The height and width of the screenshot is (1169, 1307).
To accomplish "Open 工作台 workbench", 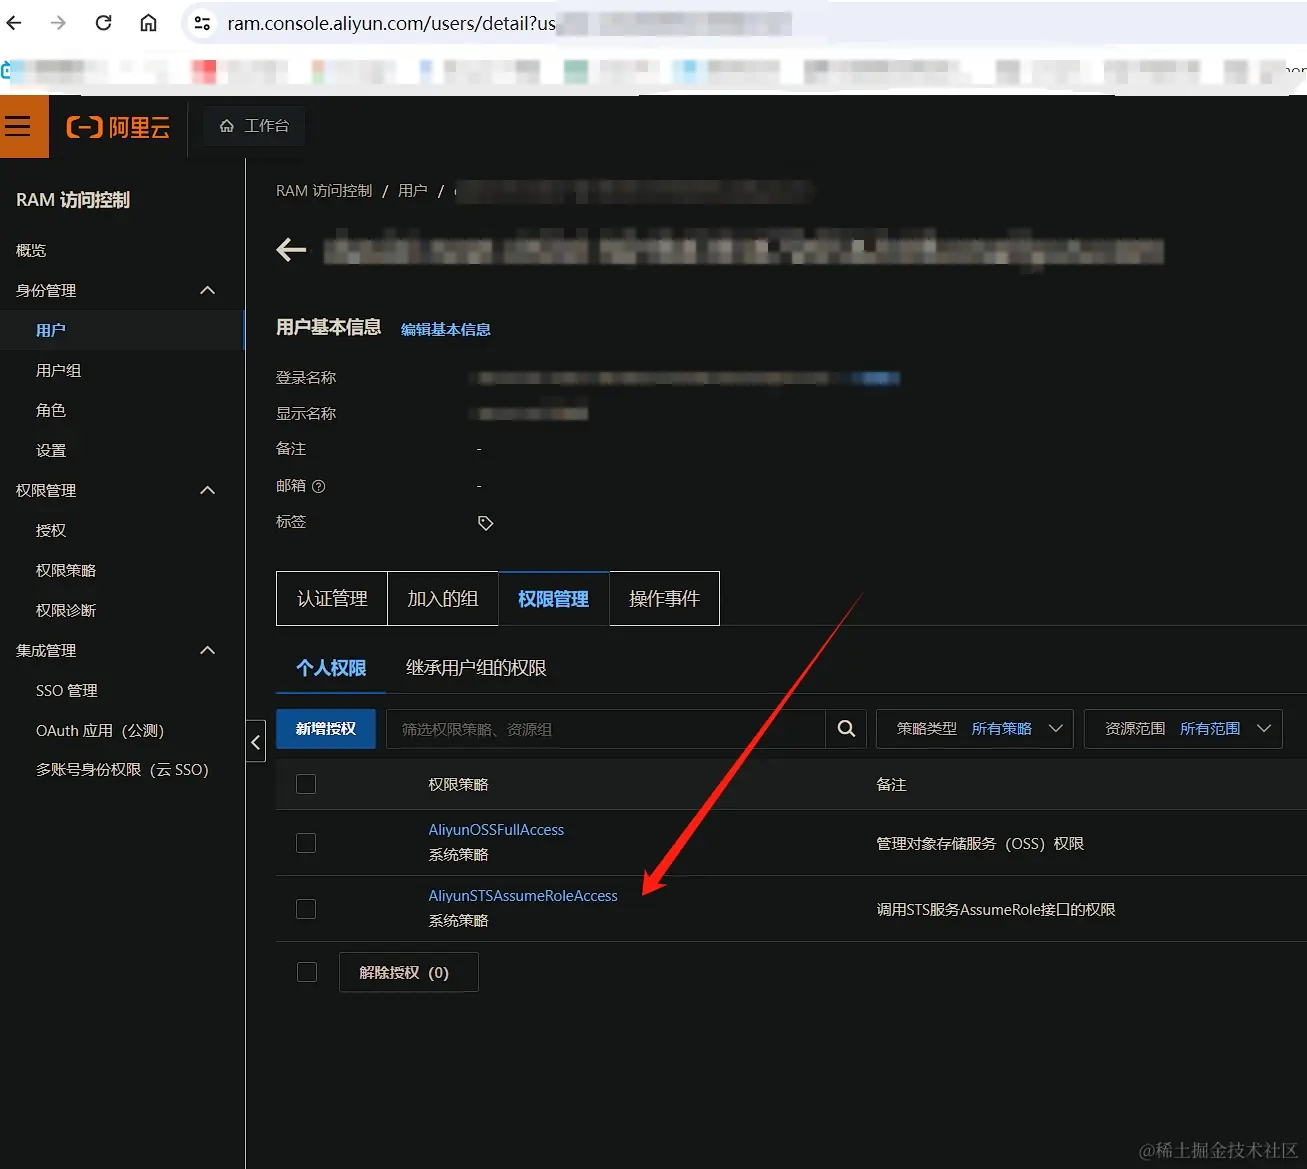I will (x=254, y=126).
